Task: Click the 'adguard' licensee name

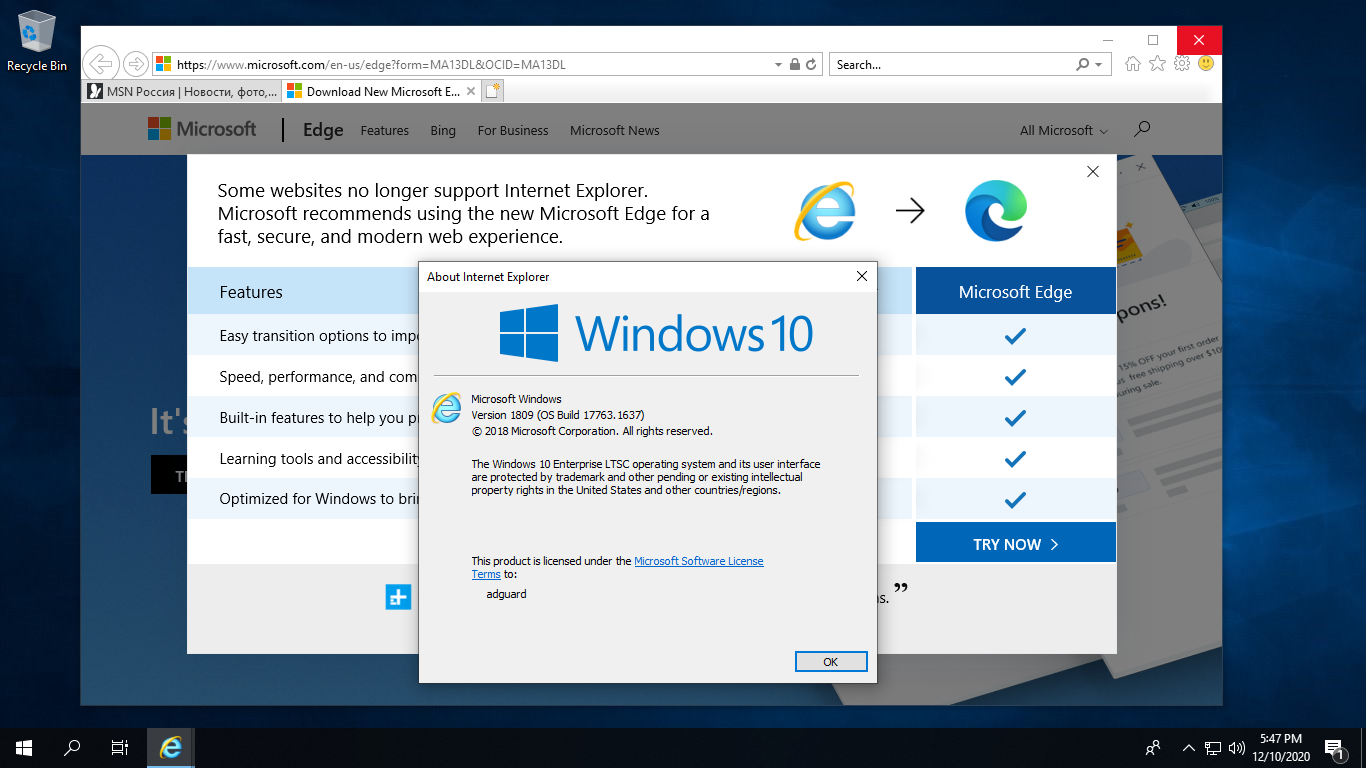Action: 506,594
